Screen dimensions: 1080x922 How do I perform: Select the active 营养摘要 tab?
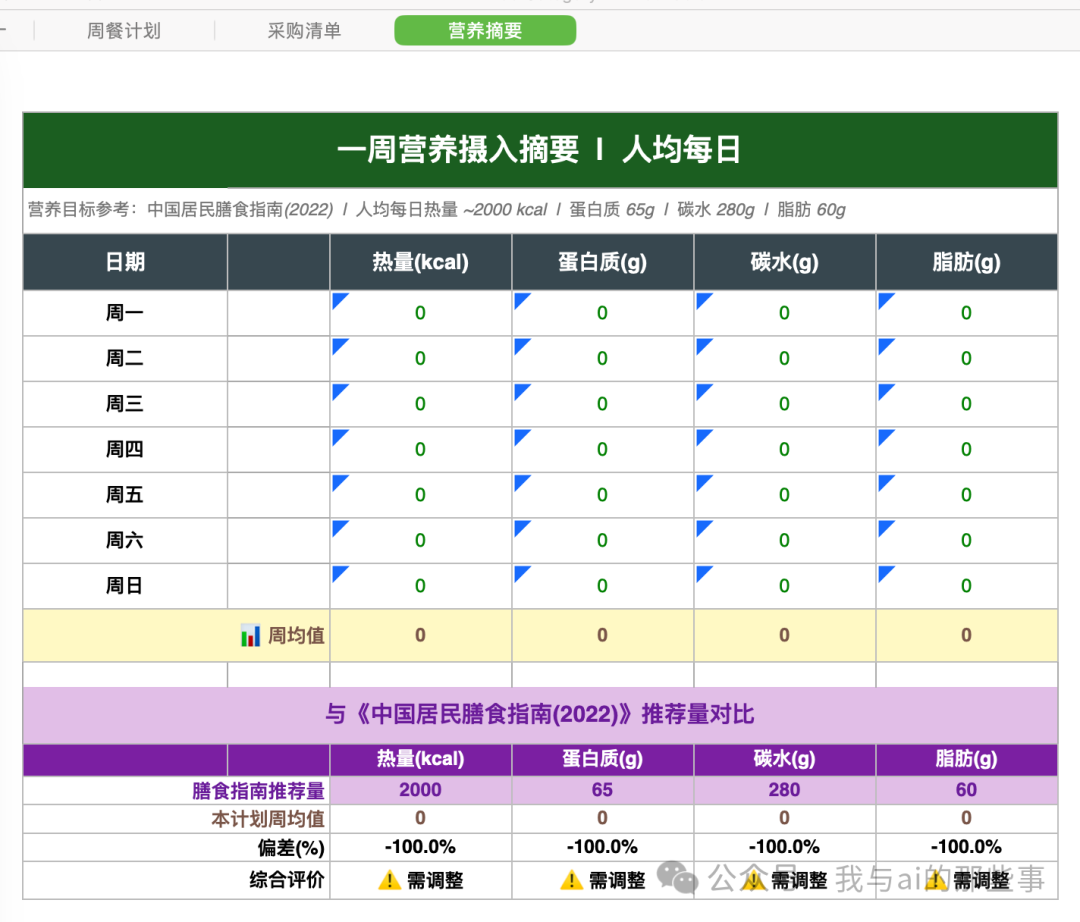pyautogui.click(x=485, y=31)
